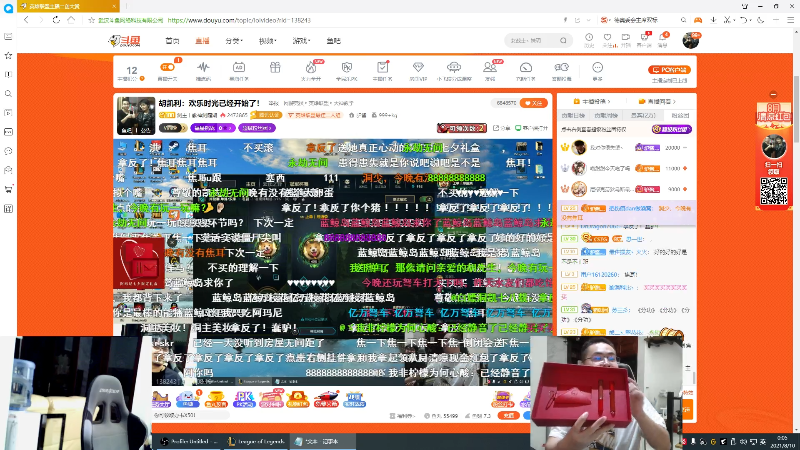This screenshot has height=450, width=800.
Task: Collapse the red-packet side widget minus icon
Action: tap(773, 94)
